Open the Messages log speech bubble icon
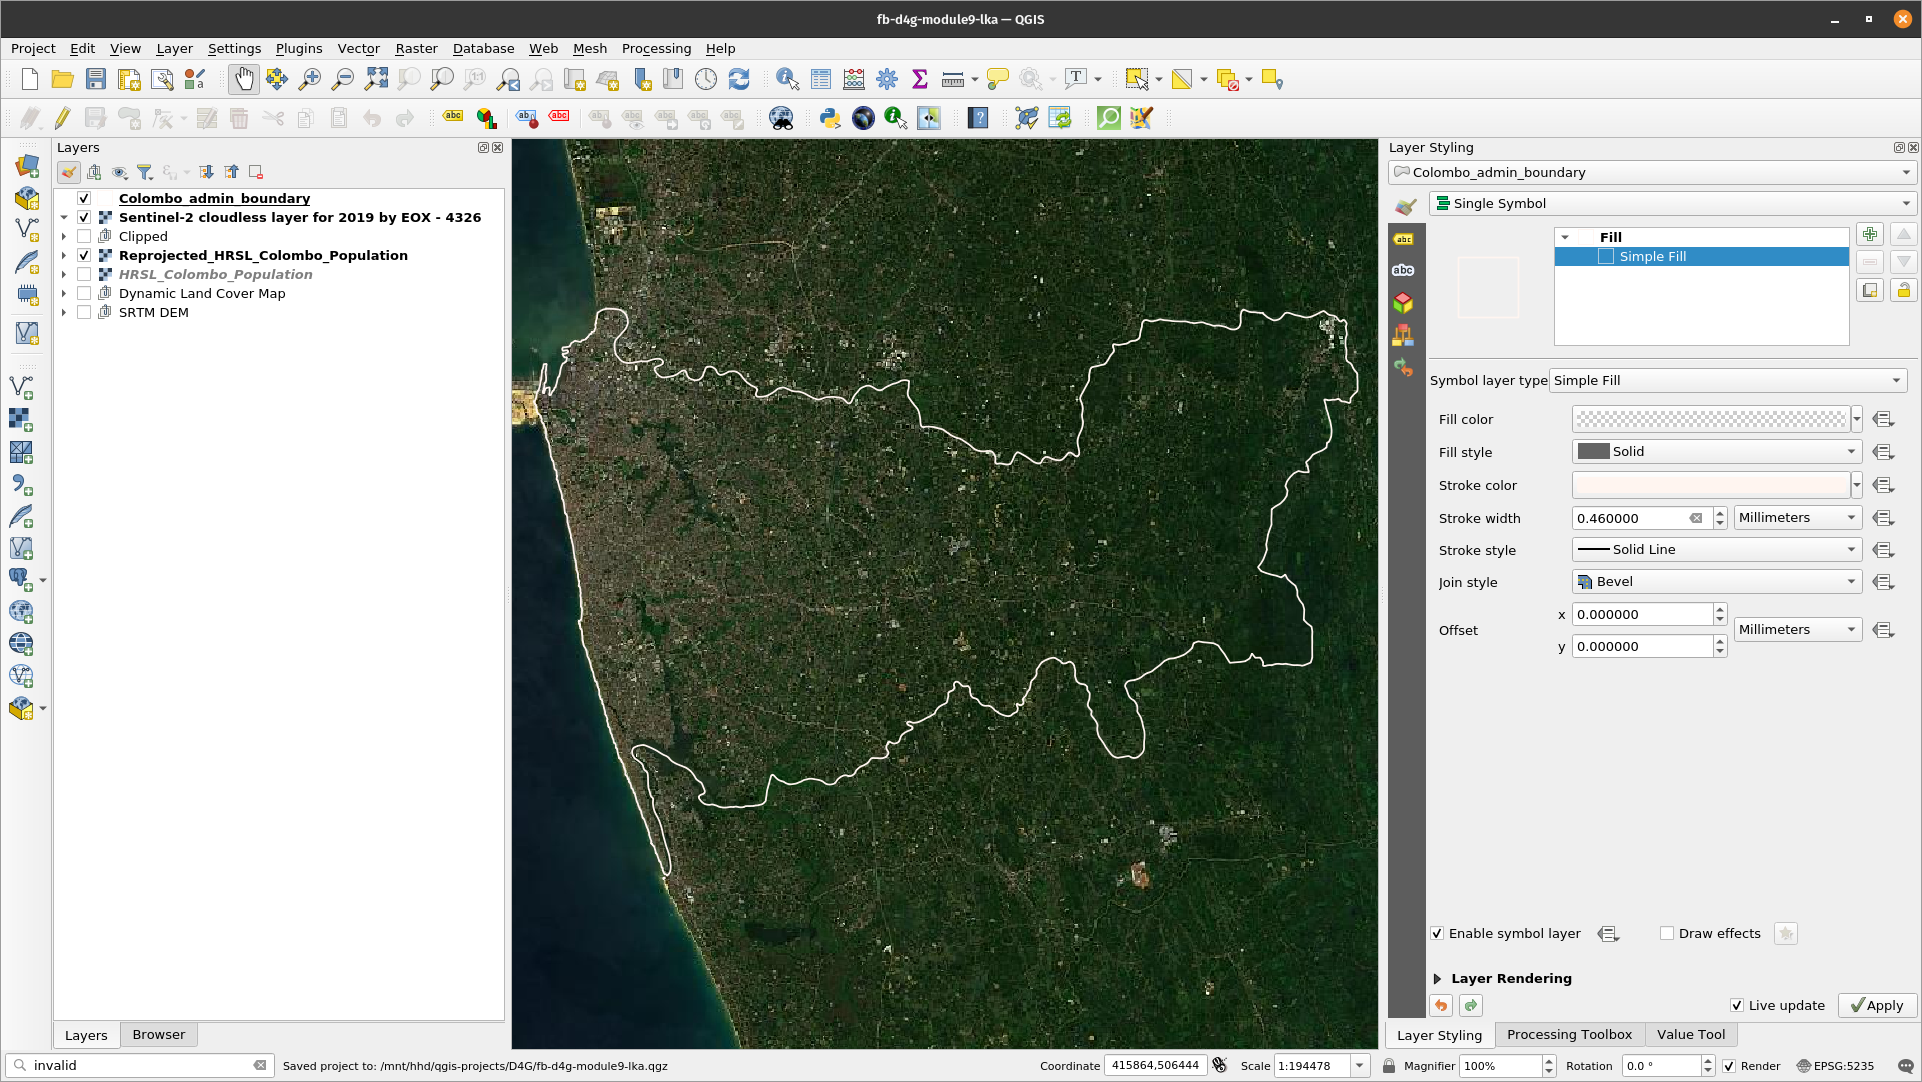1922x1082 pixels. point(1906,1066)
